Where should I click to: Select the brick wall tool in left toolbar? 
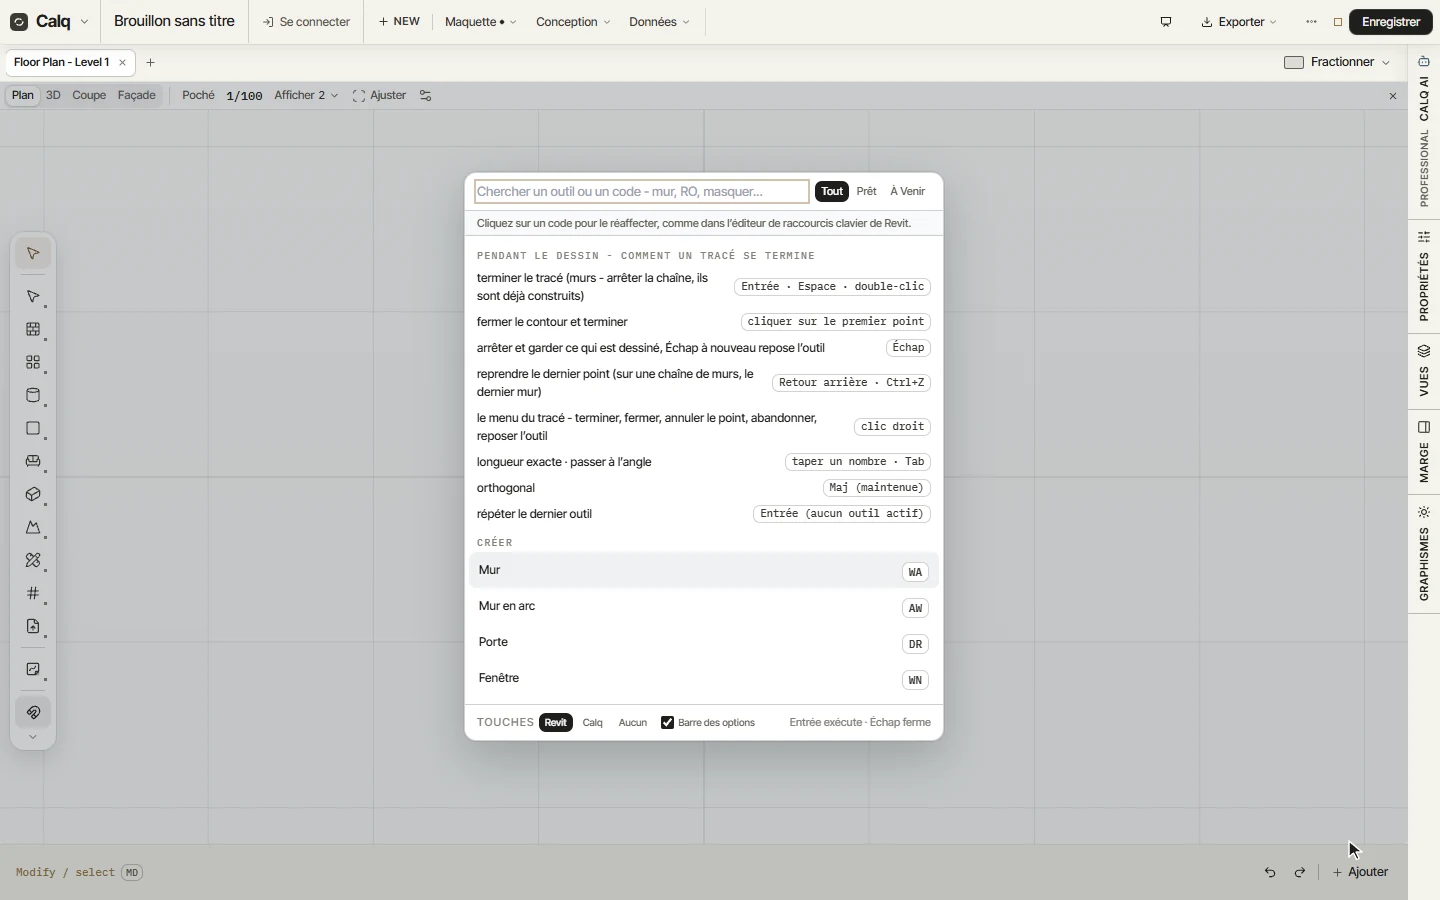click(x=33, y=330)
